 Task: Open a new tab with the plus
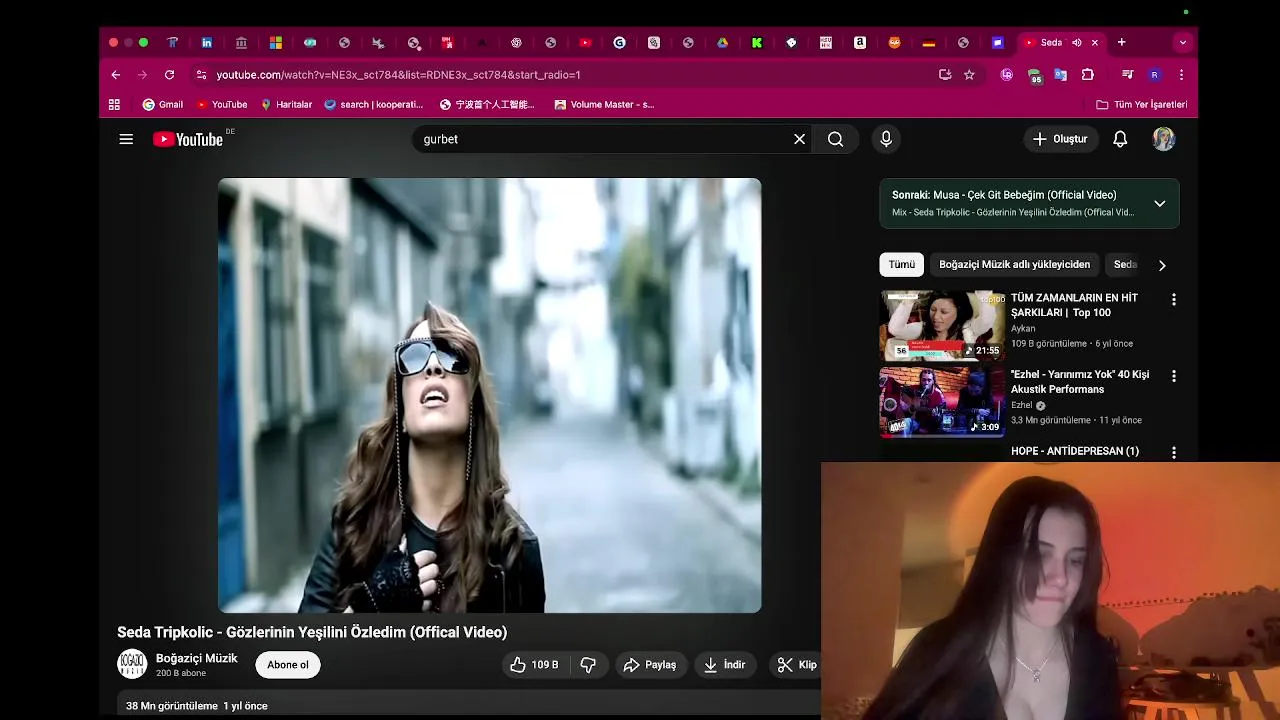(x=1122, y=42)
